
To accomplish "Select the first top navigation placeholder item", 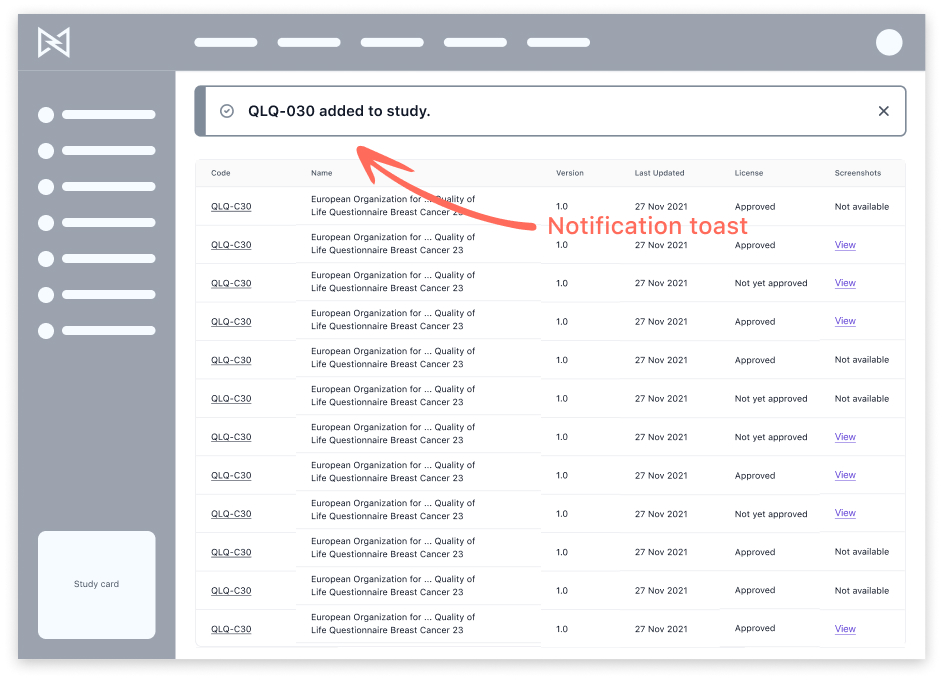I will point(226,42).
